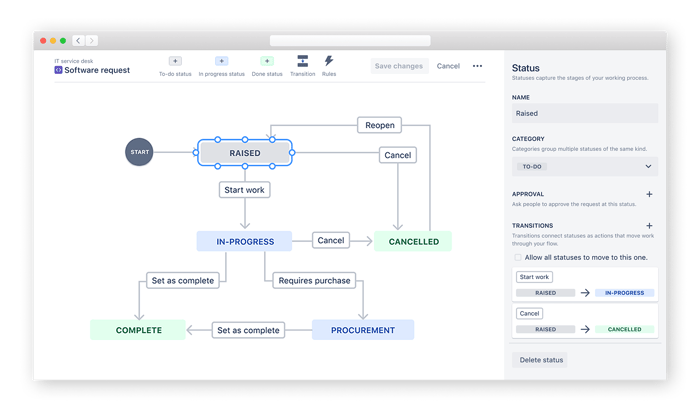
Task: Open the Cancel transition in side panel
Action: (529, 313)
